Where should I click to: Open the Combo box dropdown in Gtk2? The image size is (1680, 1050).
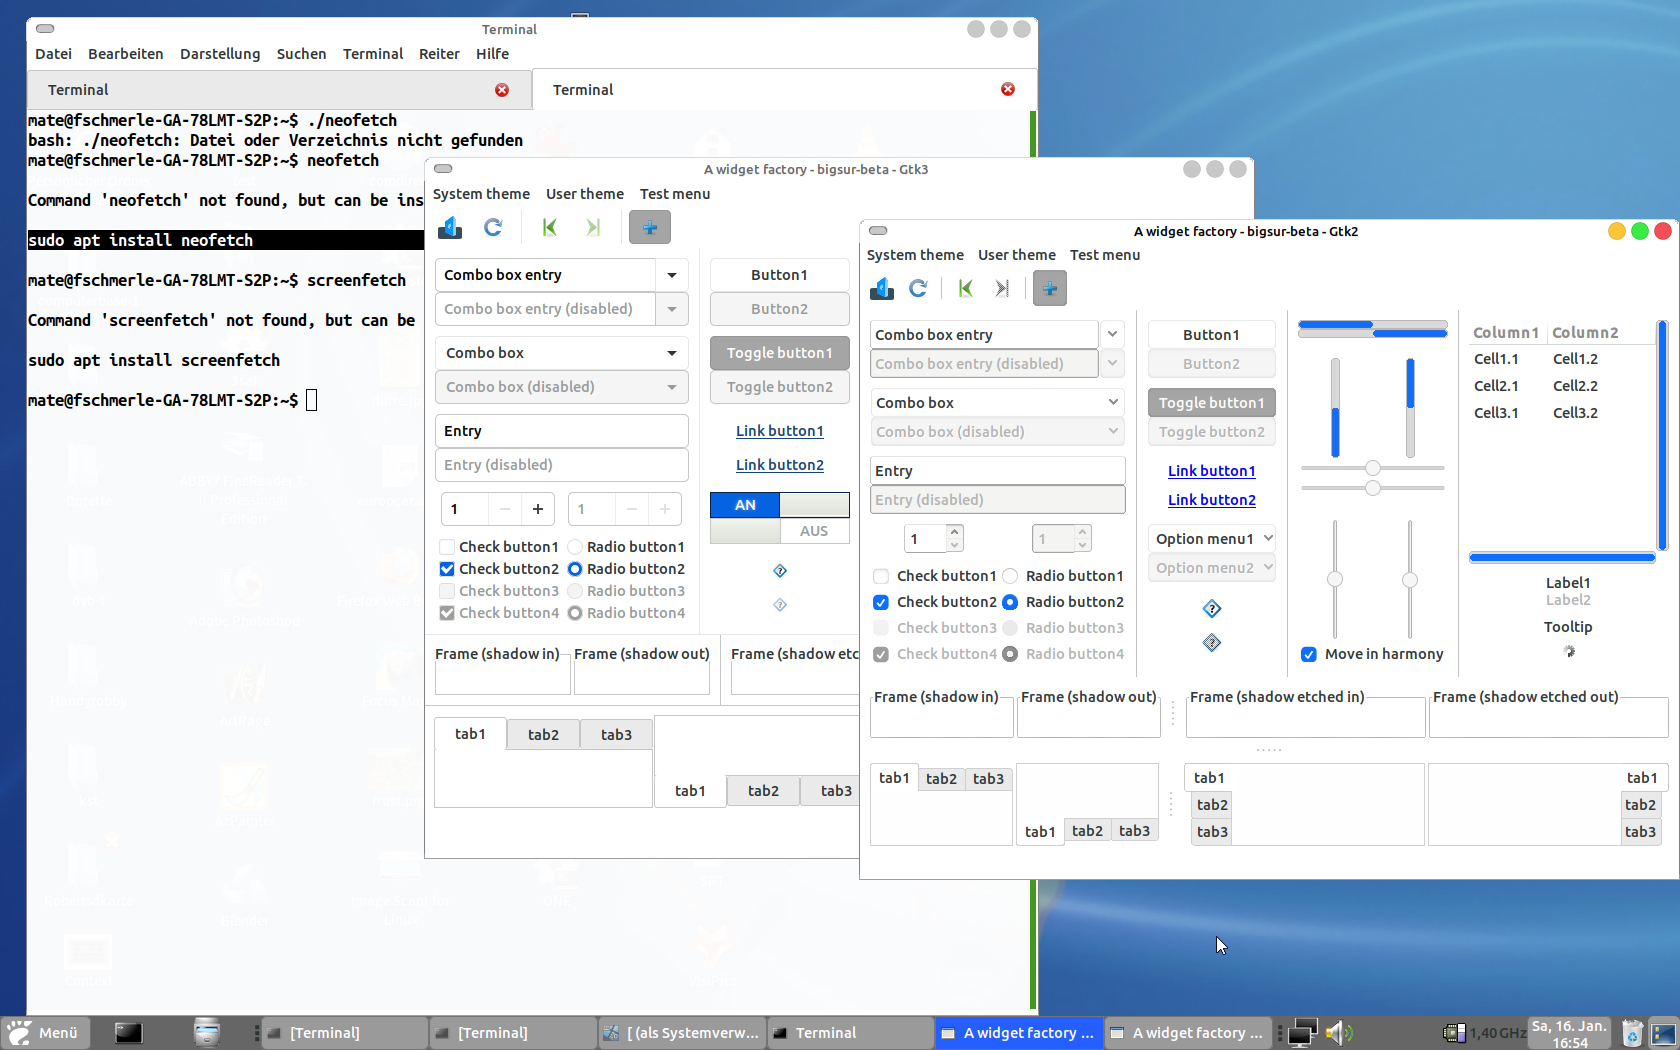[x=997, y=403]
